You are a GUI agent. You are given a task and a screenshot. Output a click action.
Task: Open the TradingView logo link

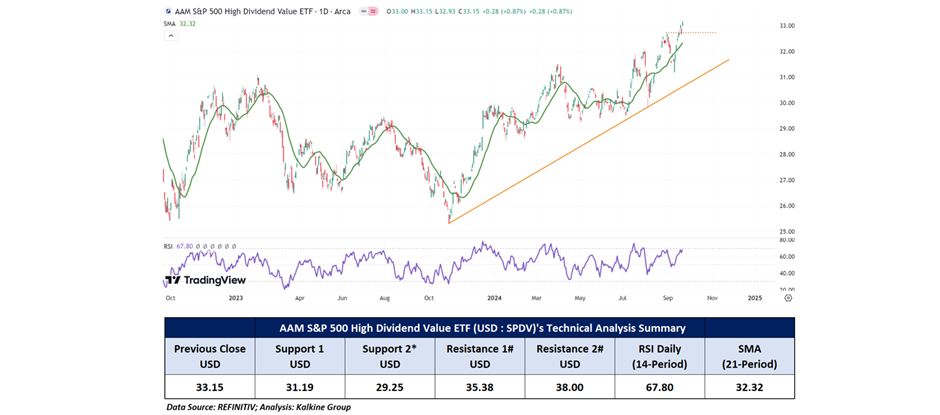pos(205,280)
